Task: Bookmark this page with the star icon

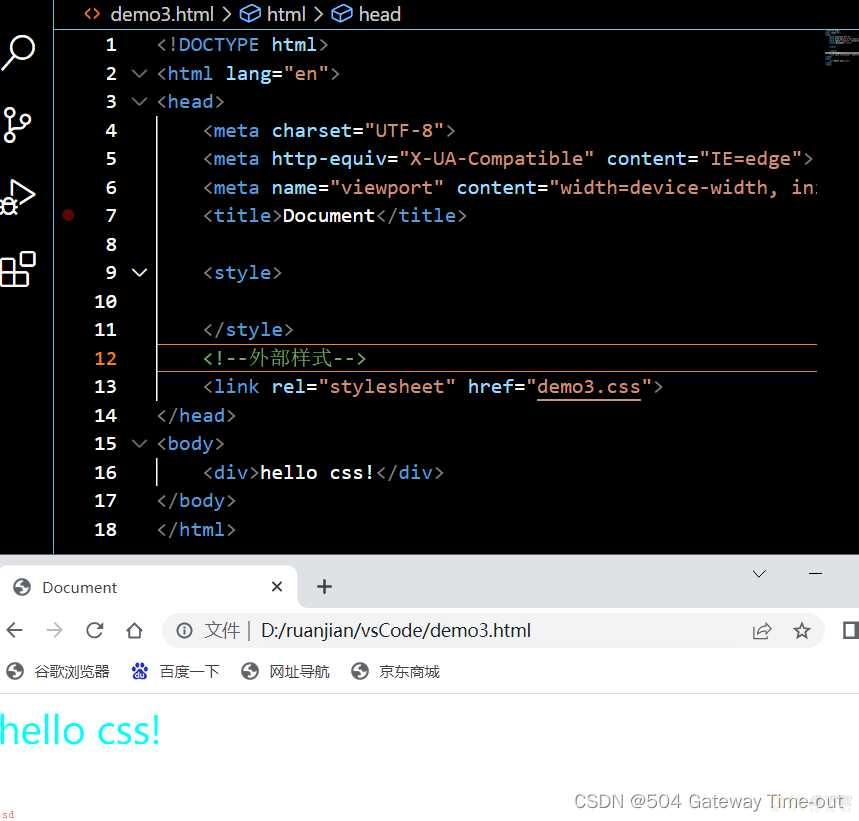Action: (801, 631)
